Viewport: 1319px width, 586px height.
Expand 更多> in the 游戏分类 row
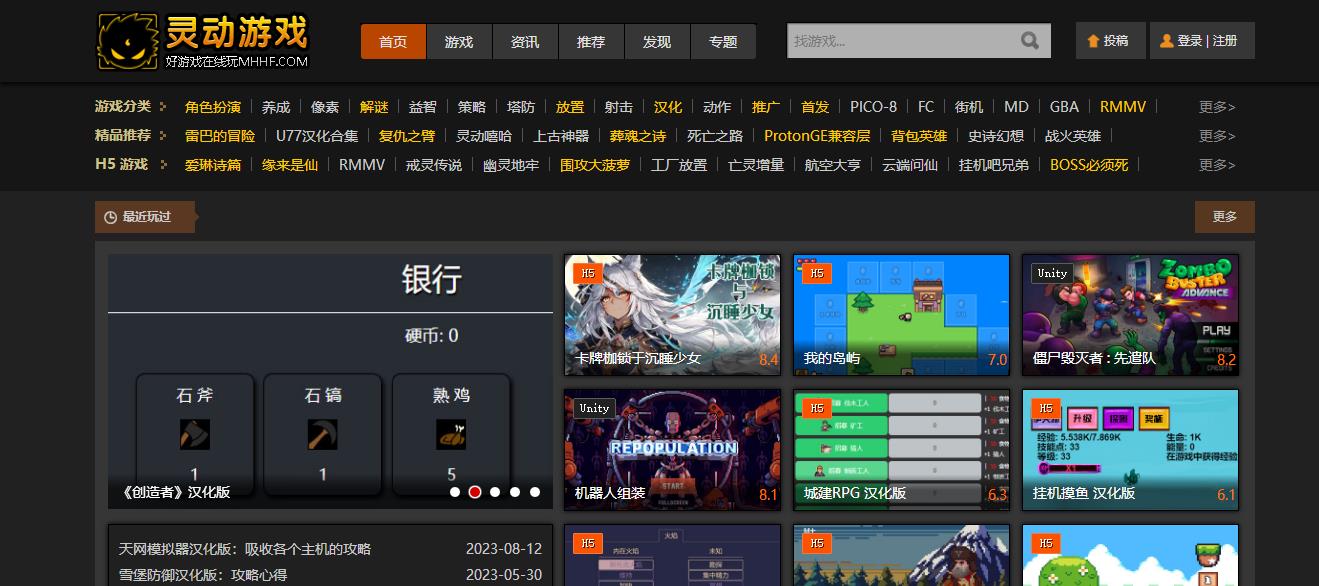[1216, 107]
